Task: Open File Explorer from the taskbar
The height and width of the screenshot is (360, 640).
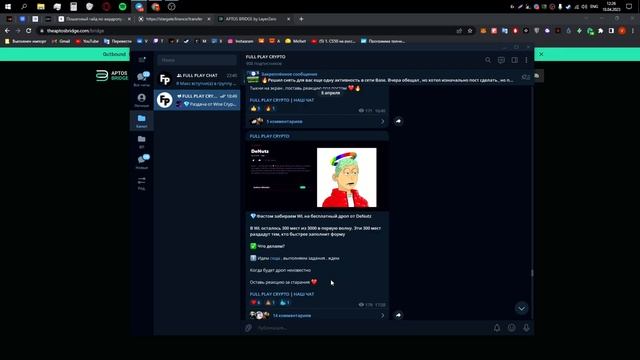Action: pyautogui.click(x=41, y=7)
